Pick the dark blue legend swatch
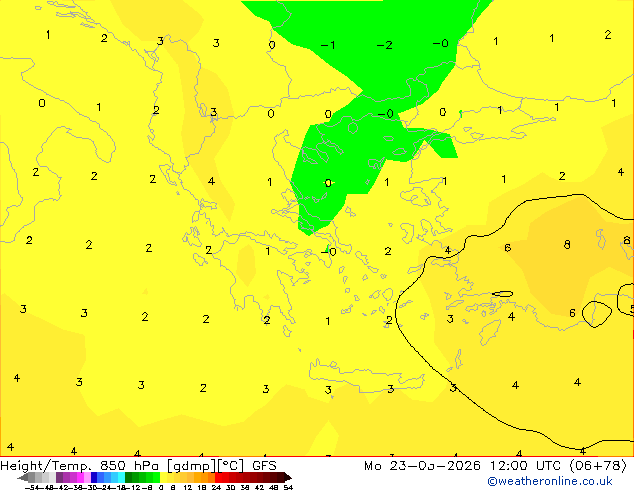Viewport: 634px width, 490px height. pos(94,477)
